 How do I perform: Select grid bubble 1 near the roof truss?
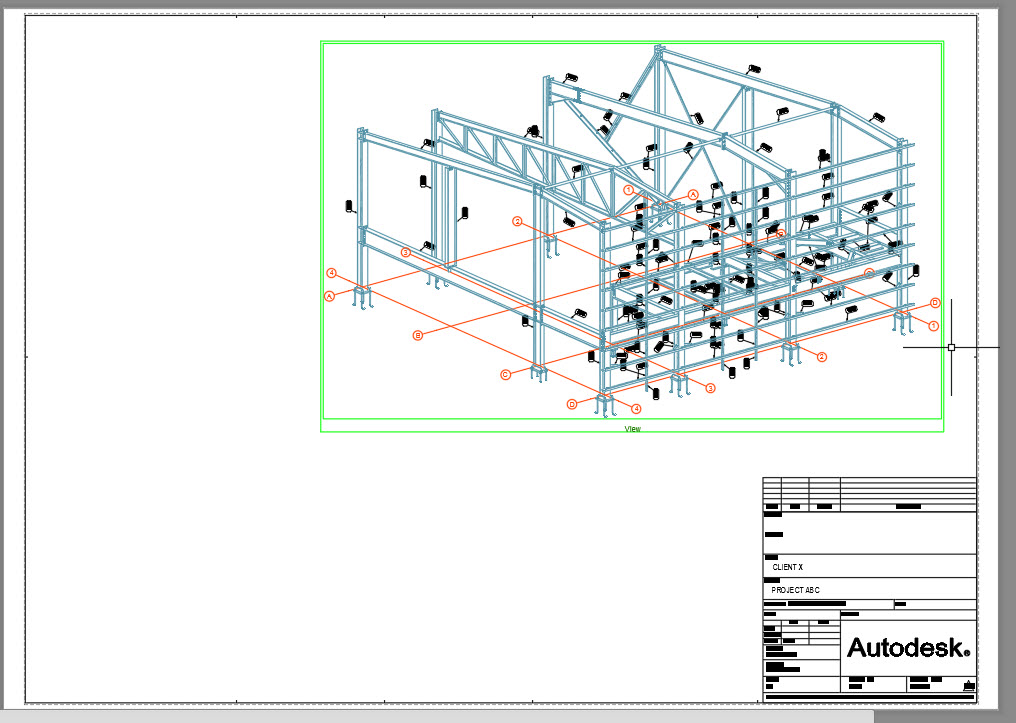(629, 190)
